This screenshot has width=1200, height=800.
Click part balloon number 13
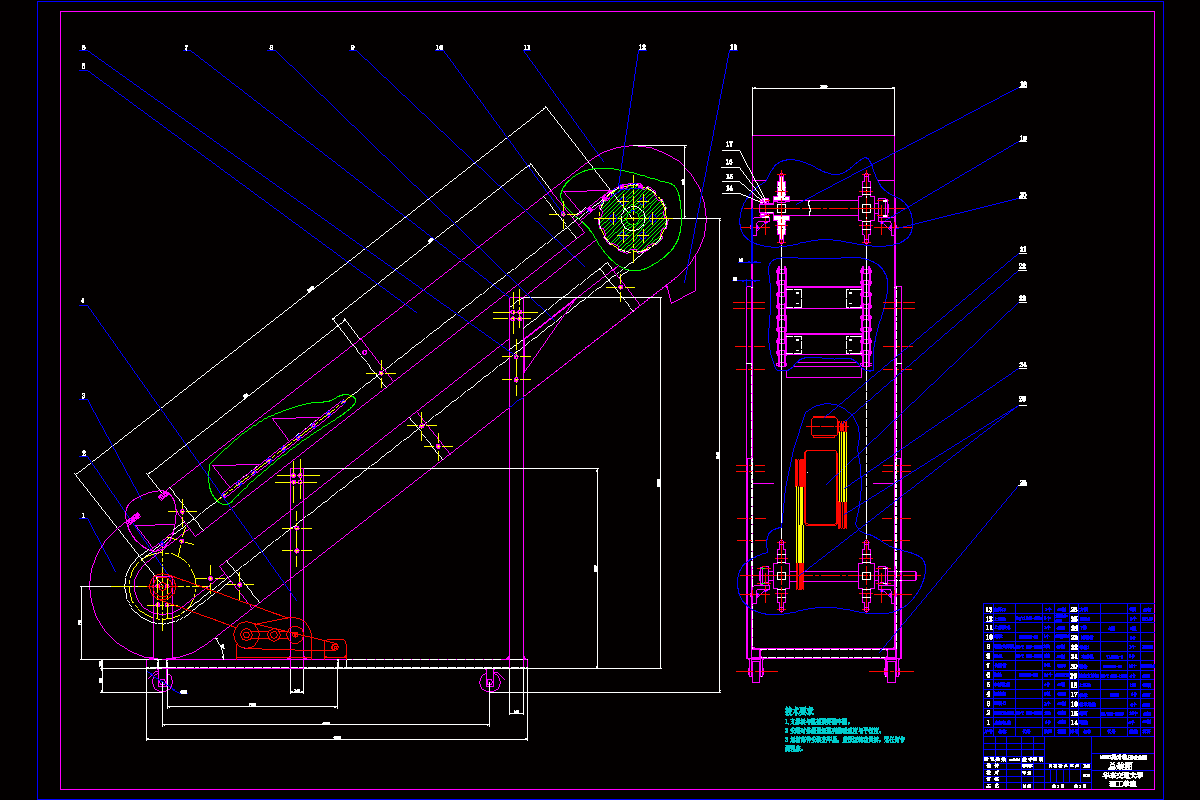point(733,47)
